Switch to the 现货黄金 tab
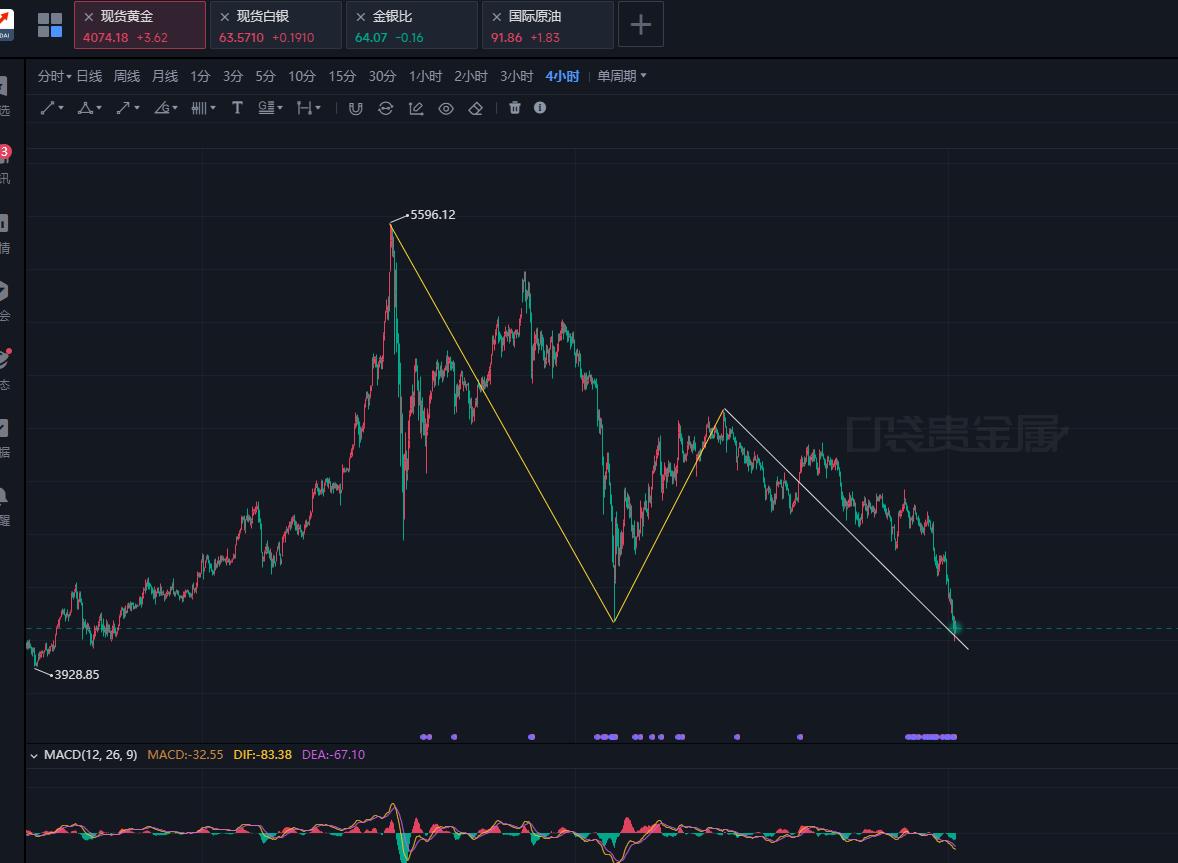 click(x=140, y=25)
